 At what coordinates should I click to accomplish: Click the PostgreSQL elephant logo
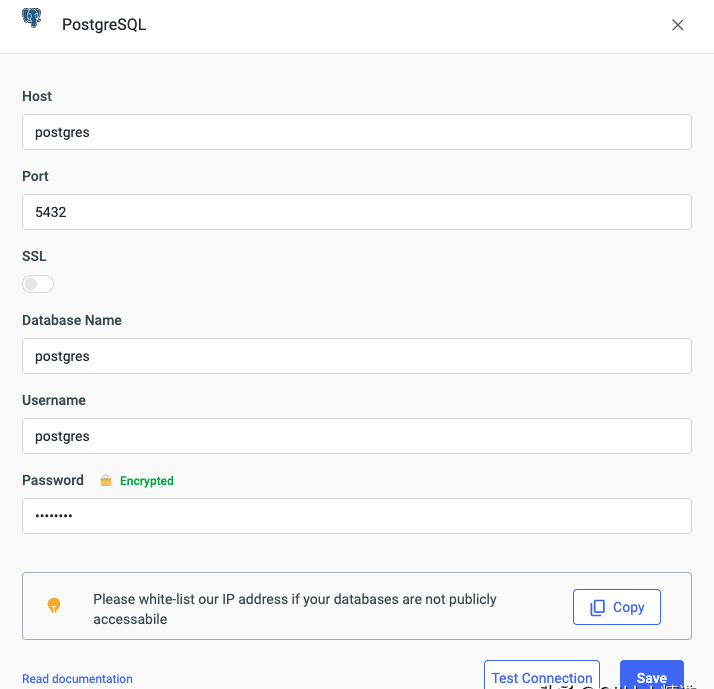point(31,18)
